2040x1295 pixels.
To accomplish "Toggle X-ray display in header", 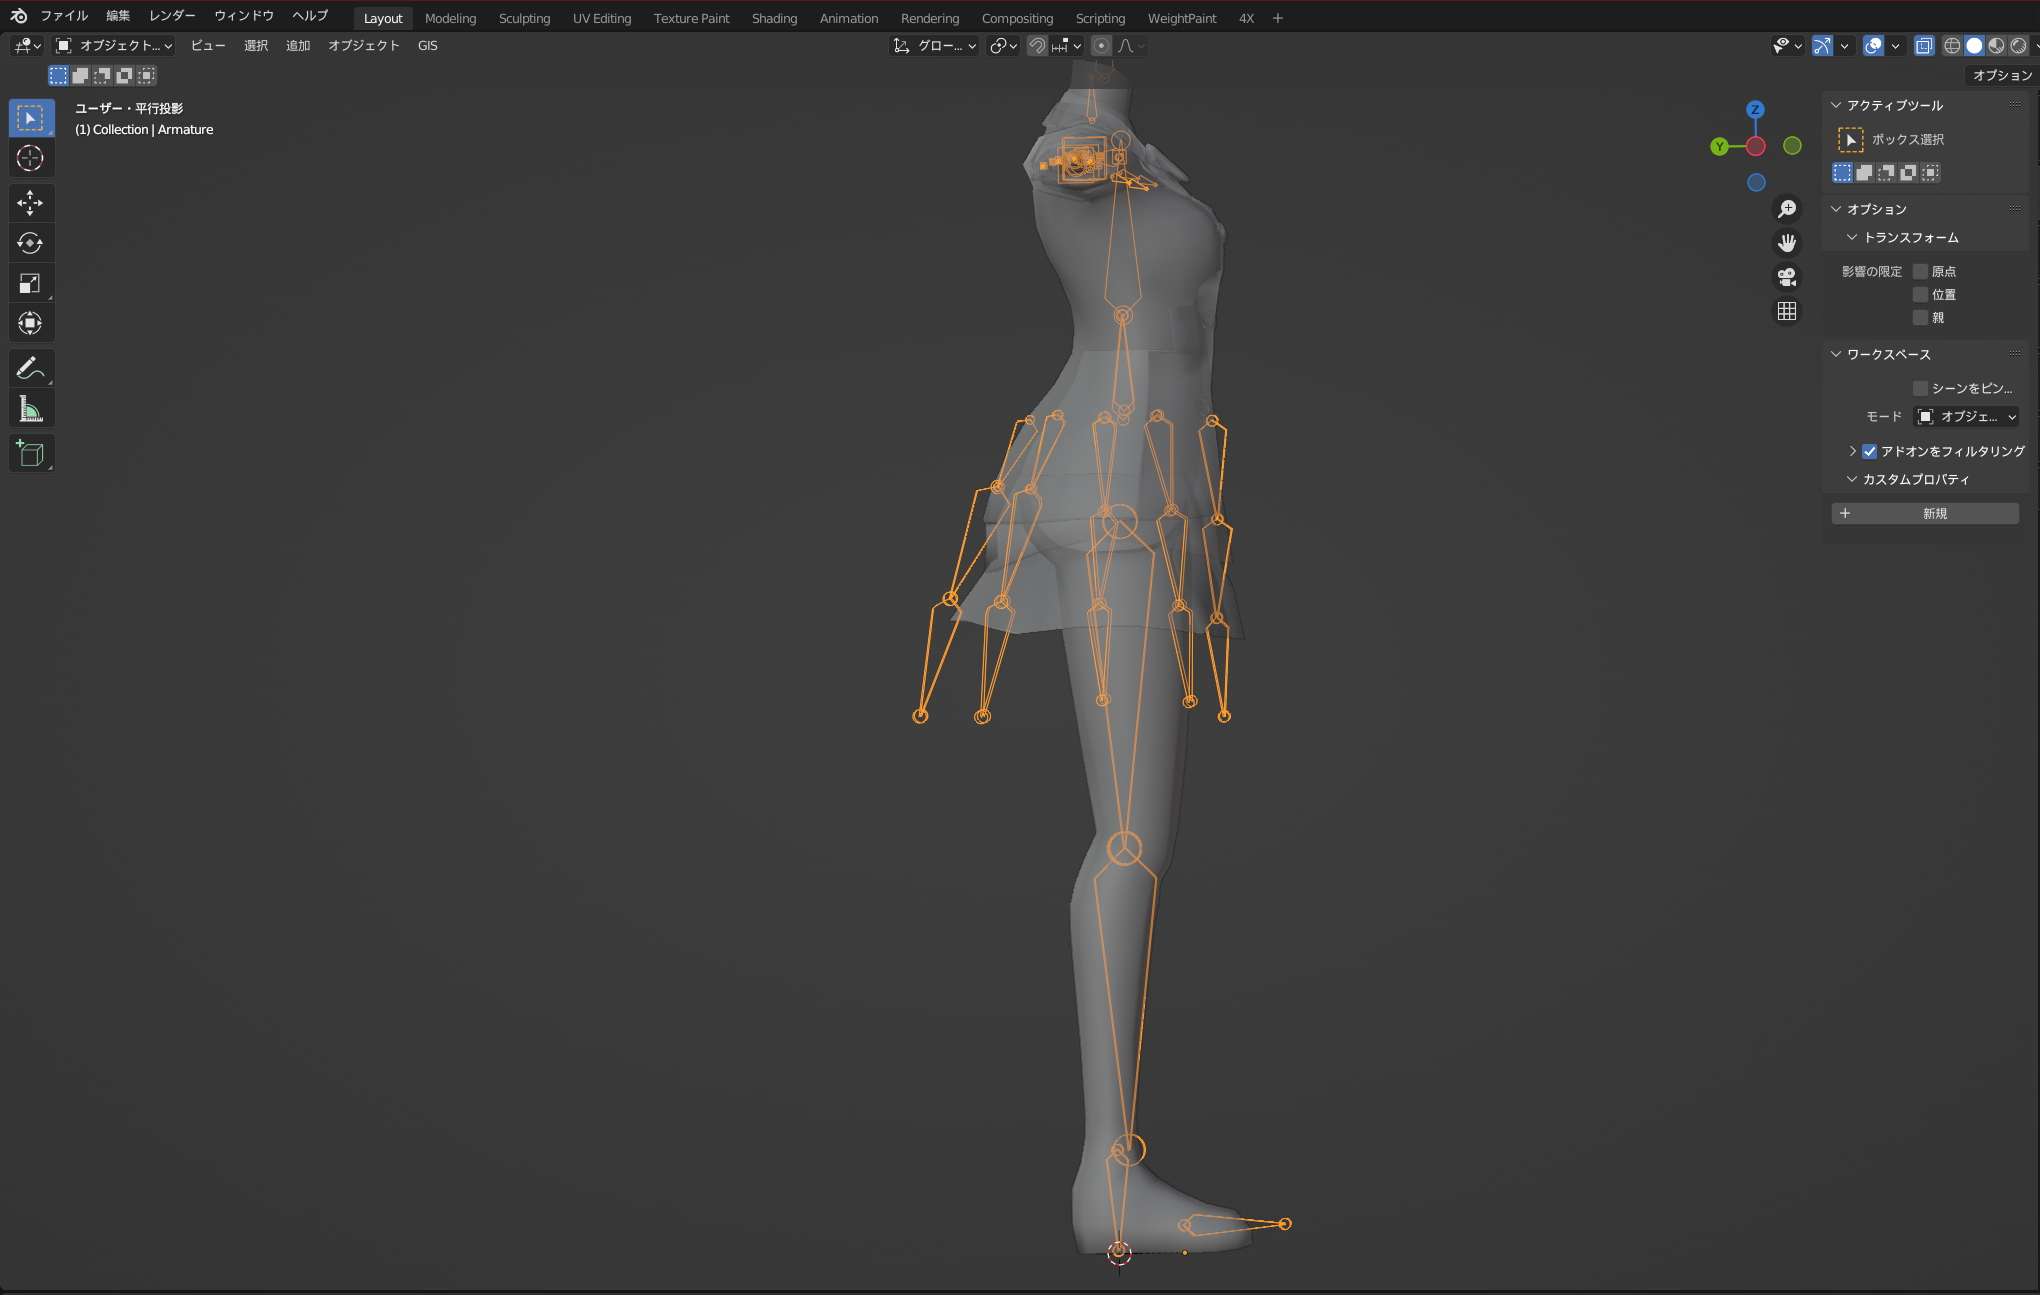I will click(x=1924, y=45).
